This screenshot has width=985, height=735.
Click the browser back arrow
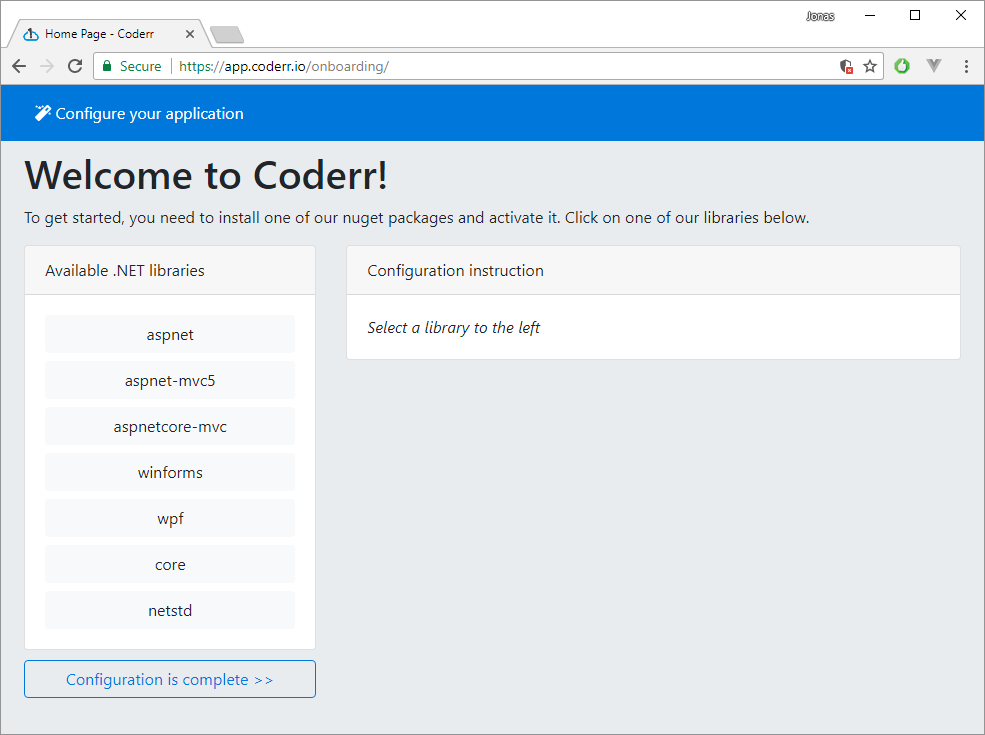pyautogui.click(x=19, y=66)
